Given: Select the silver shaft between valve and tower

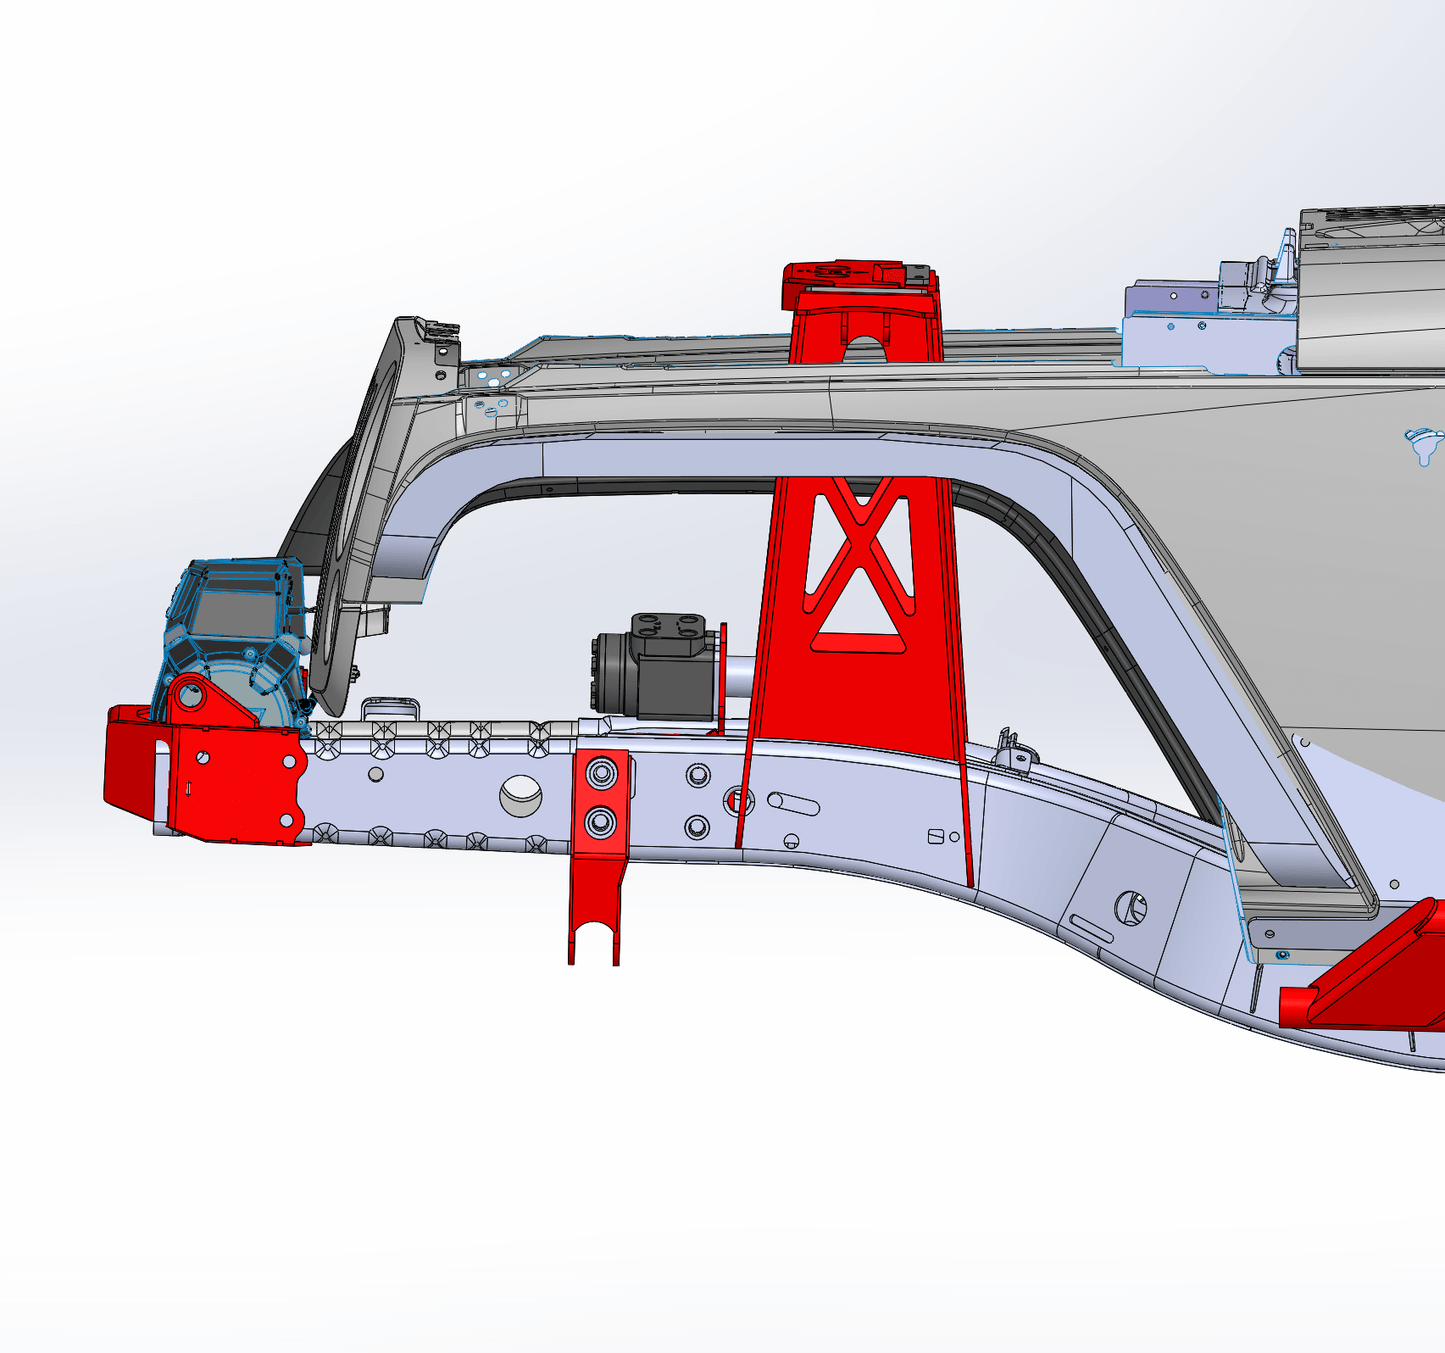Looking at the screenshot, I should tap(742, 677).
